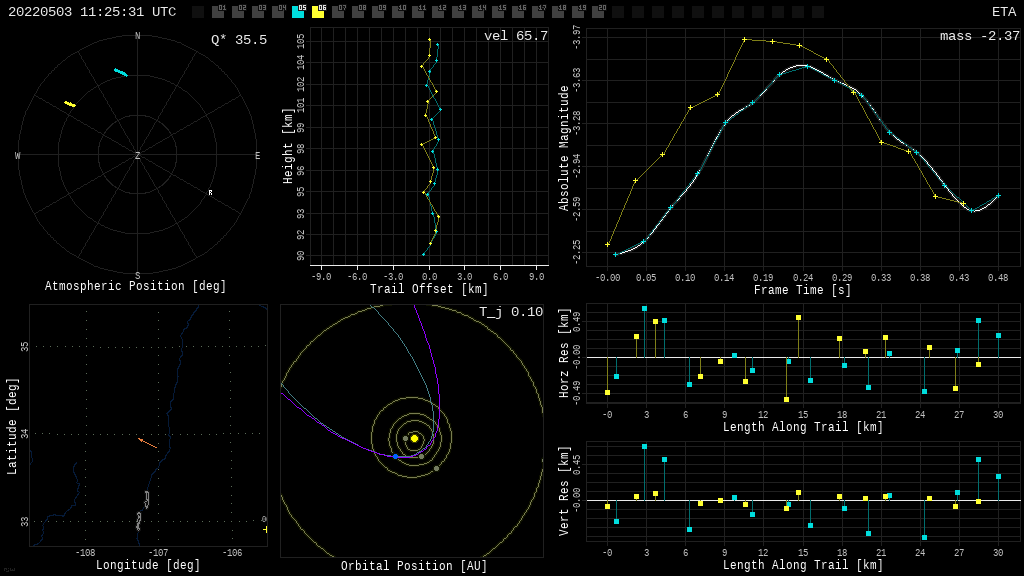The image size is (1024, 576).
Task: Click the Q* 35.5 convergence angle value
Action: click(238, 40)
